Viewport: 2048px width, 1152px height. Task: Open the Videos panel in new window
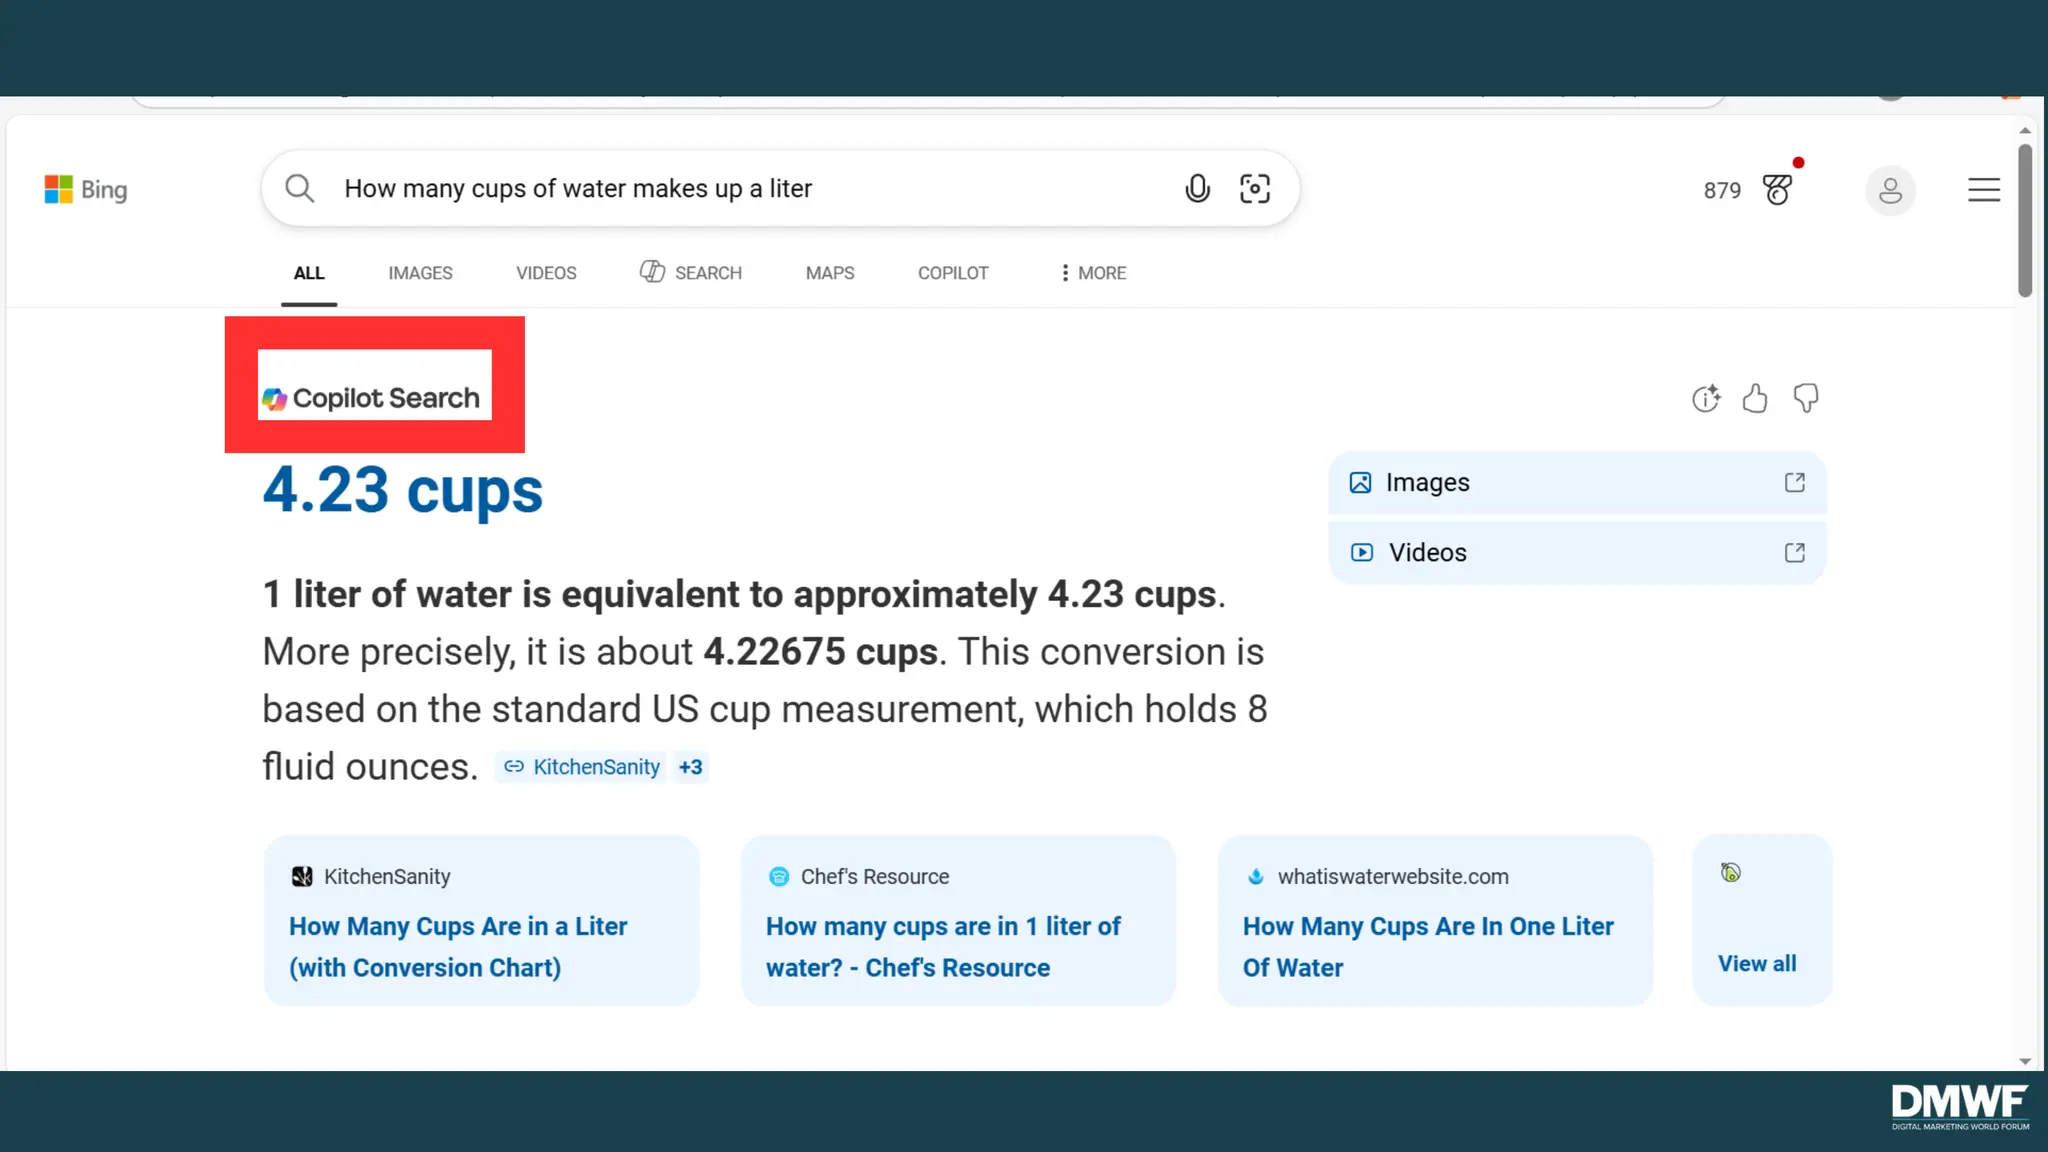1794,553
